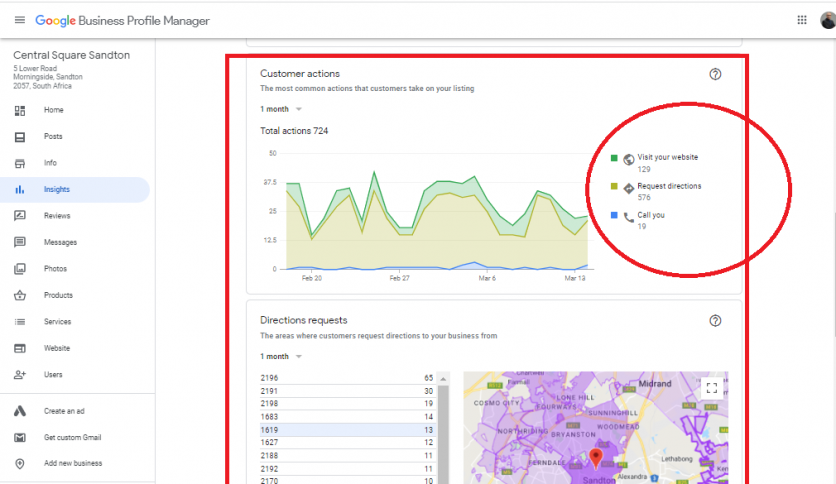836x484 pixels.
Task: Select postal code row 1683
Action: [x=347, y=417]
